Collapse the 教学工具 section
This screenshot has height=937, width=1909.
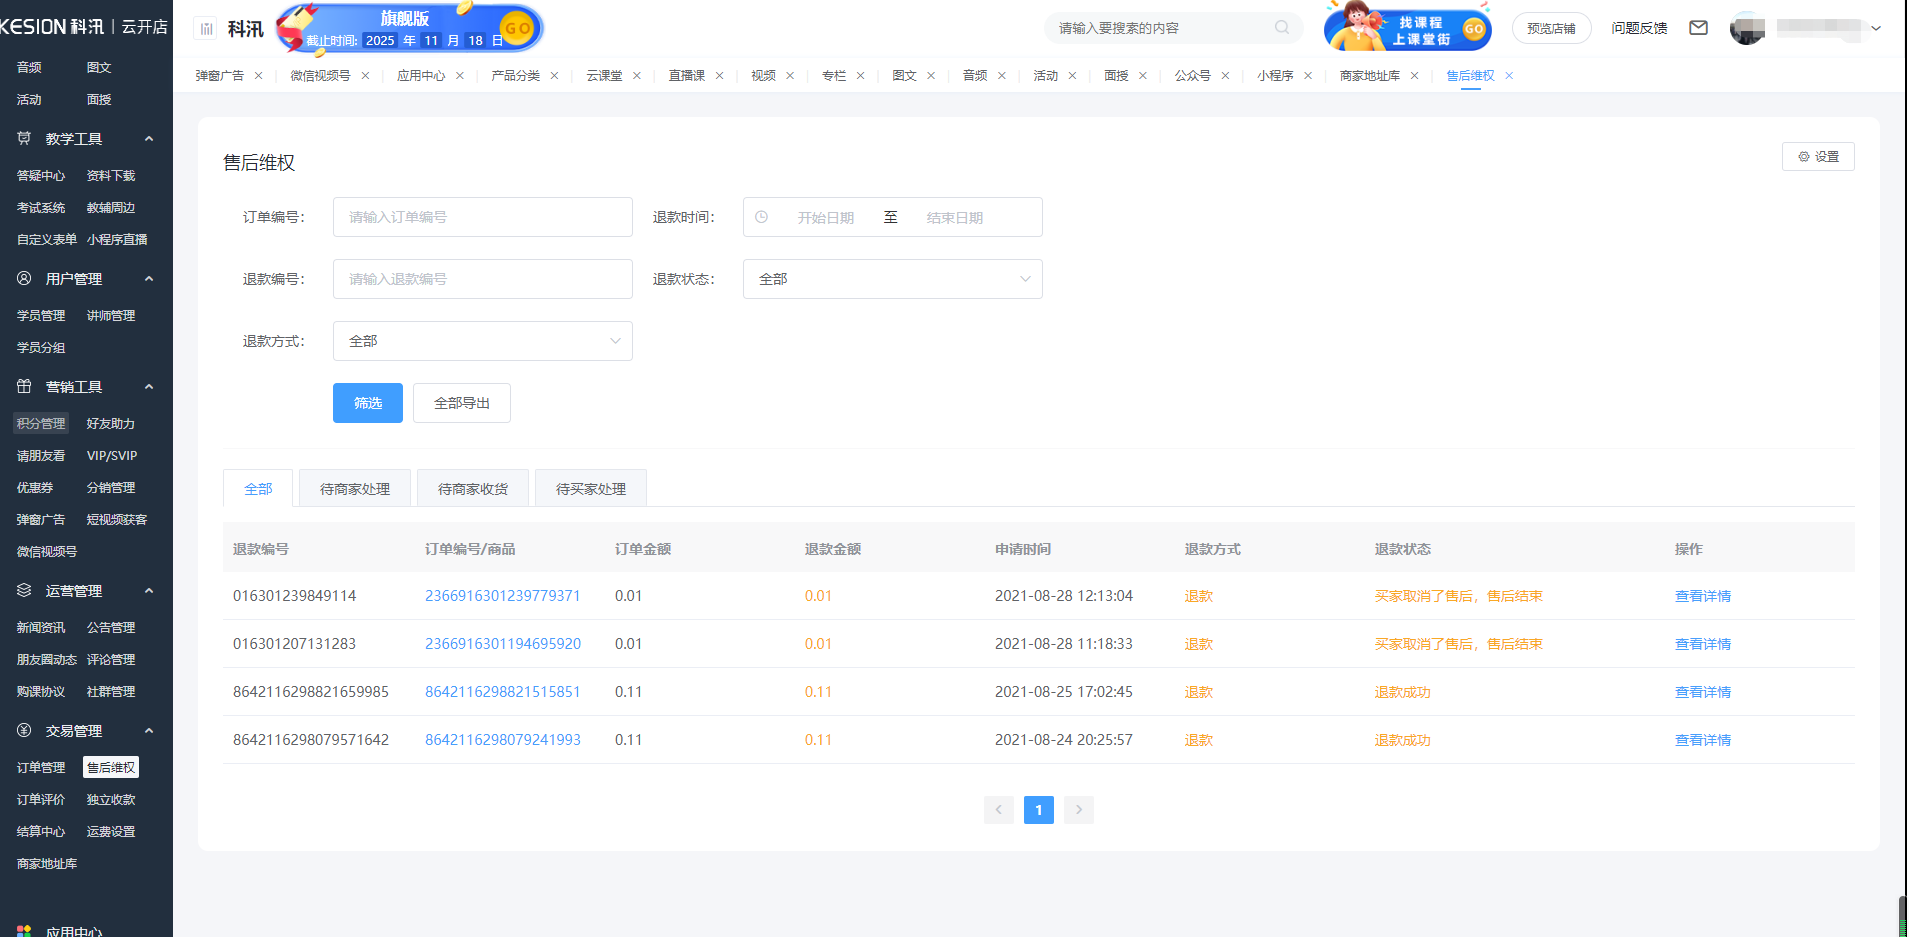point(149,138)
